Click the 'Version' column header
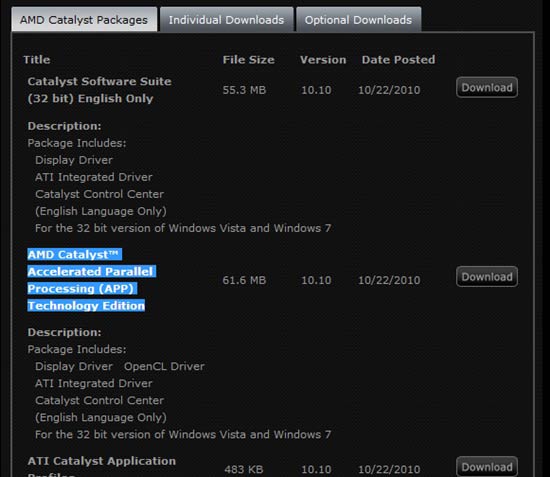This screenshot has height=477, width=550. point(323,60)
